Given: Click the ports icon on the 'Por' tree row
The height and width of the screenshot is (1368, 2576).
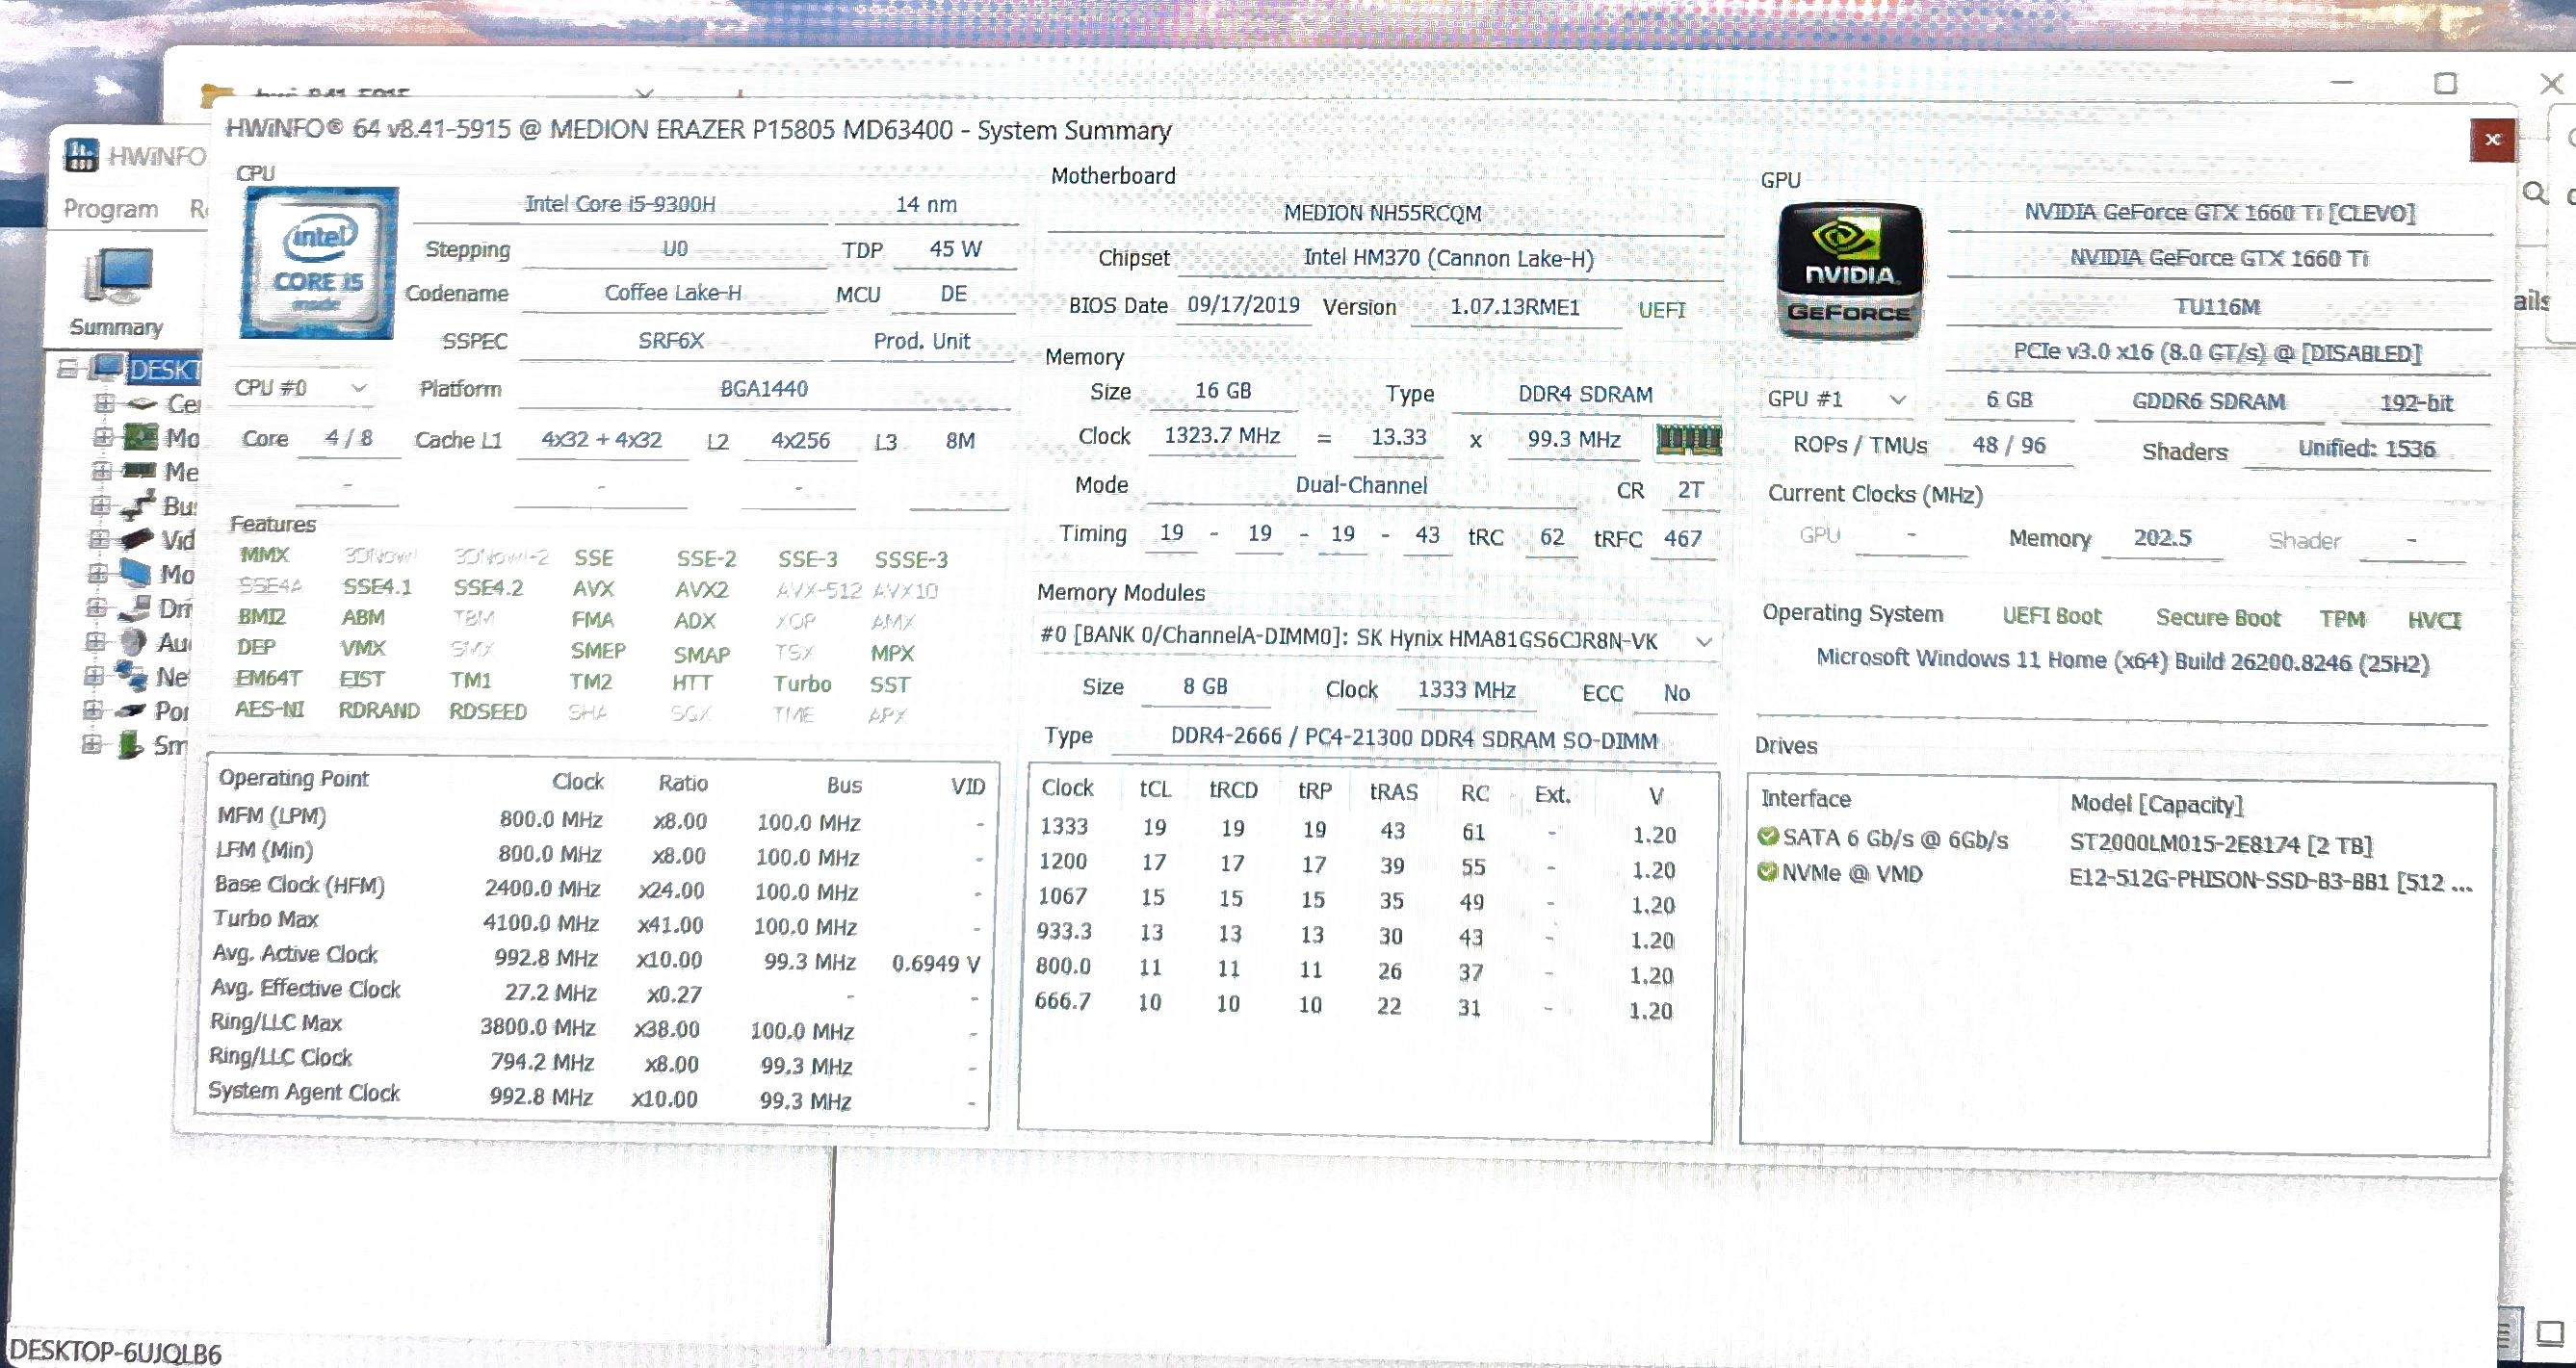Looking at the screenshot, I should pos(130,710).
